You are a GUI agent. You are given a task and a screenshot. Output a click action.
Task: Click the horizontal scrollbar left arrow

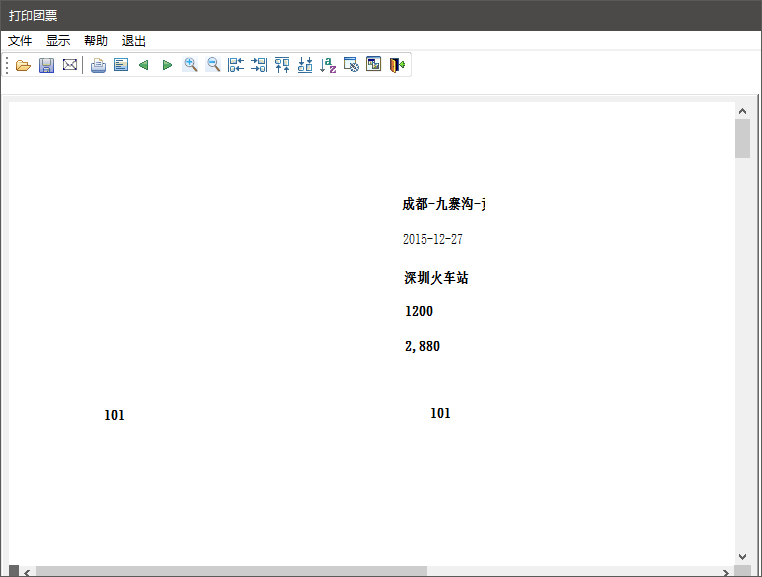click(x=27, y=572)
